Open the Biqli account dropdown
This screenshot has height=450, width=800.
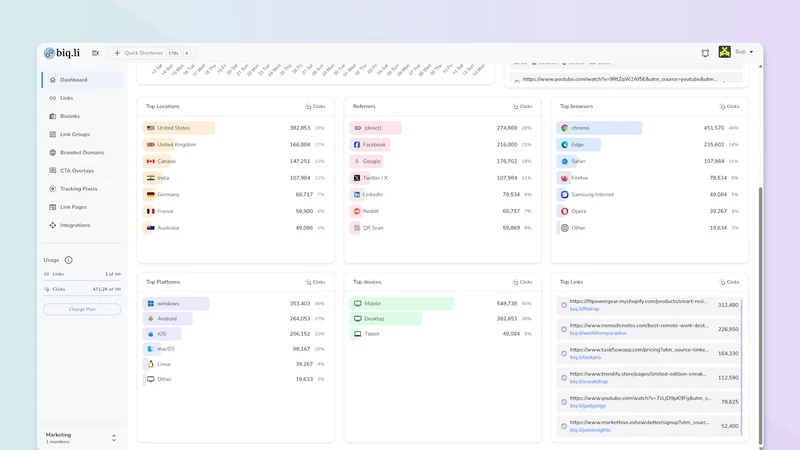(744, 52)
